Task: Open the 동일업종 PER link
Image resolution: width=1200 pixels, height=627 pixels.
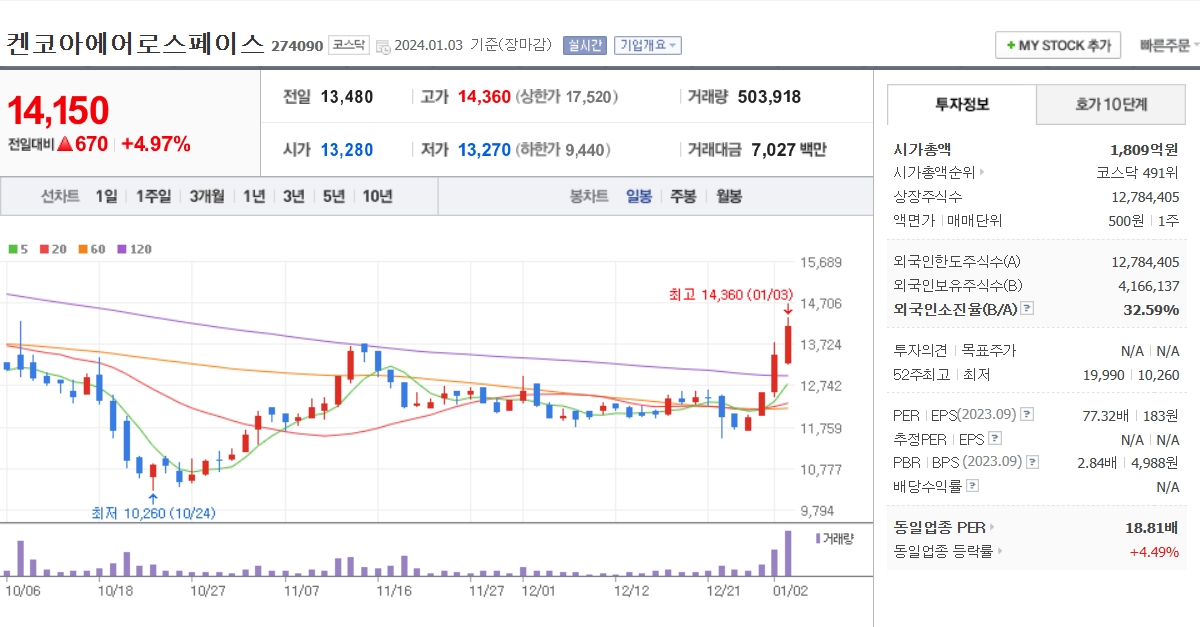Action: pyautogui.click(x=944, y=527)
